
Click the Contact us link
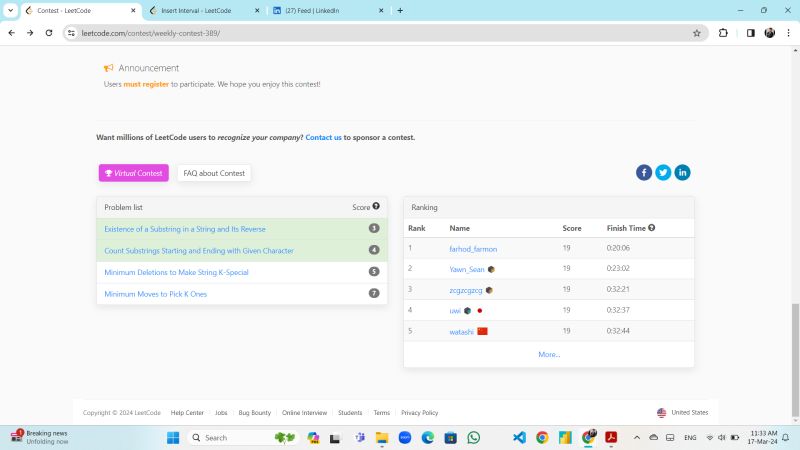coord(323,137)
